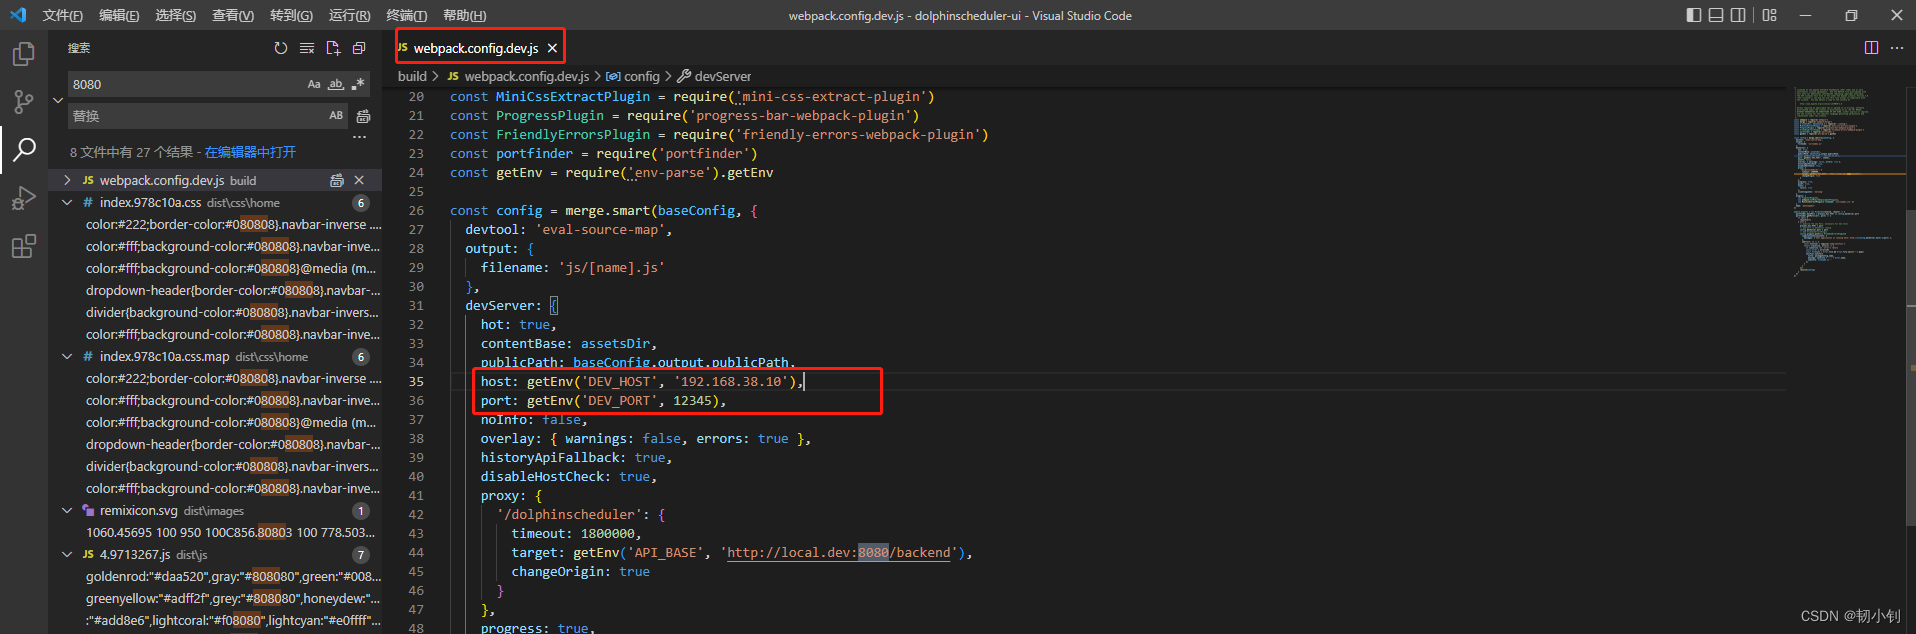
Task: Toggle bottom panel visibility
Action: (1716, 15)
